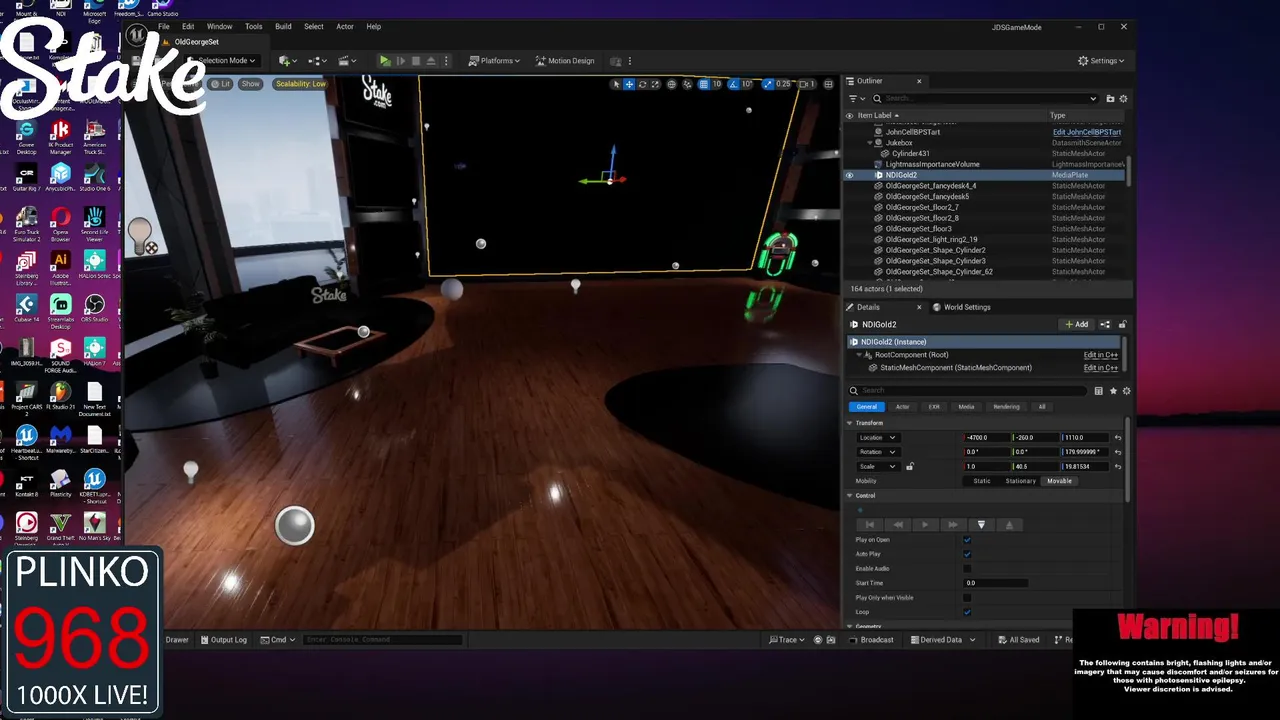This screenshot has height=720, width=1280.
Task: Activate the Select mode tool in viewport
Action: tap(616, 84)
